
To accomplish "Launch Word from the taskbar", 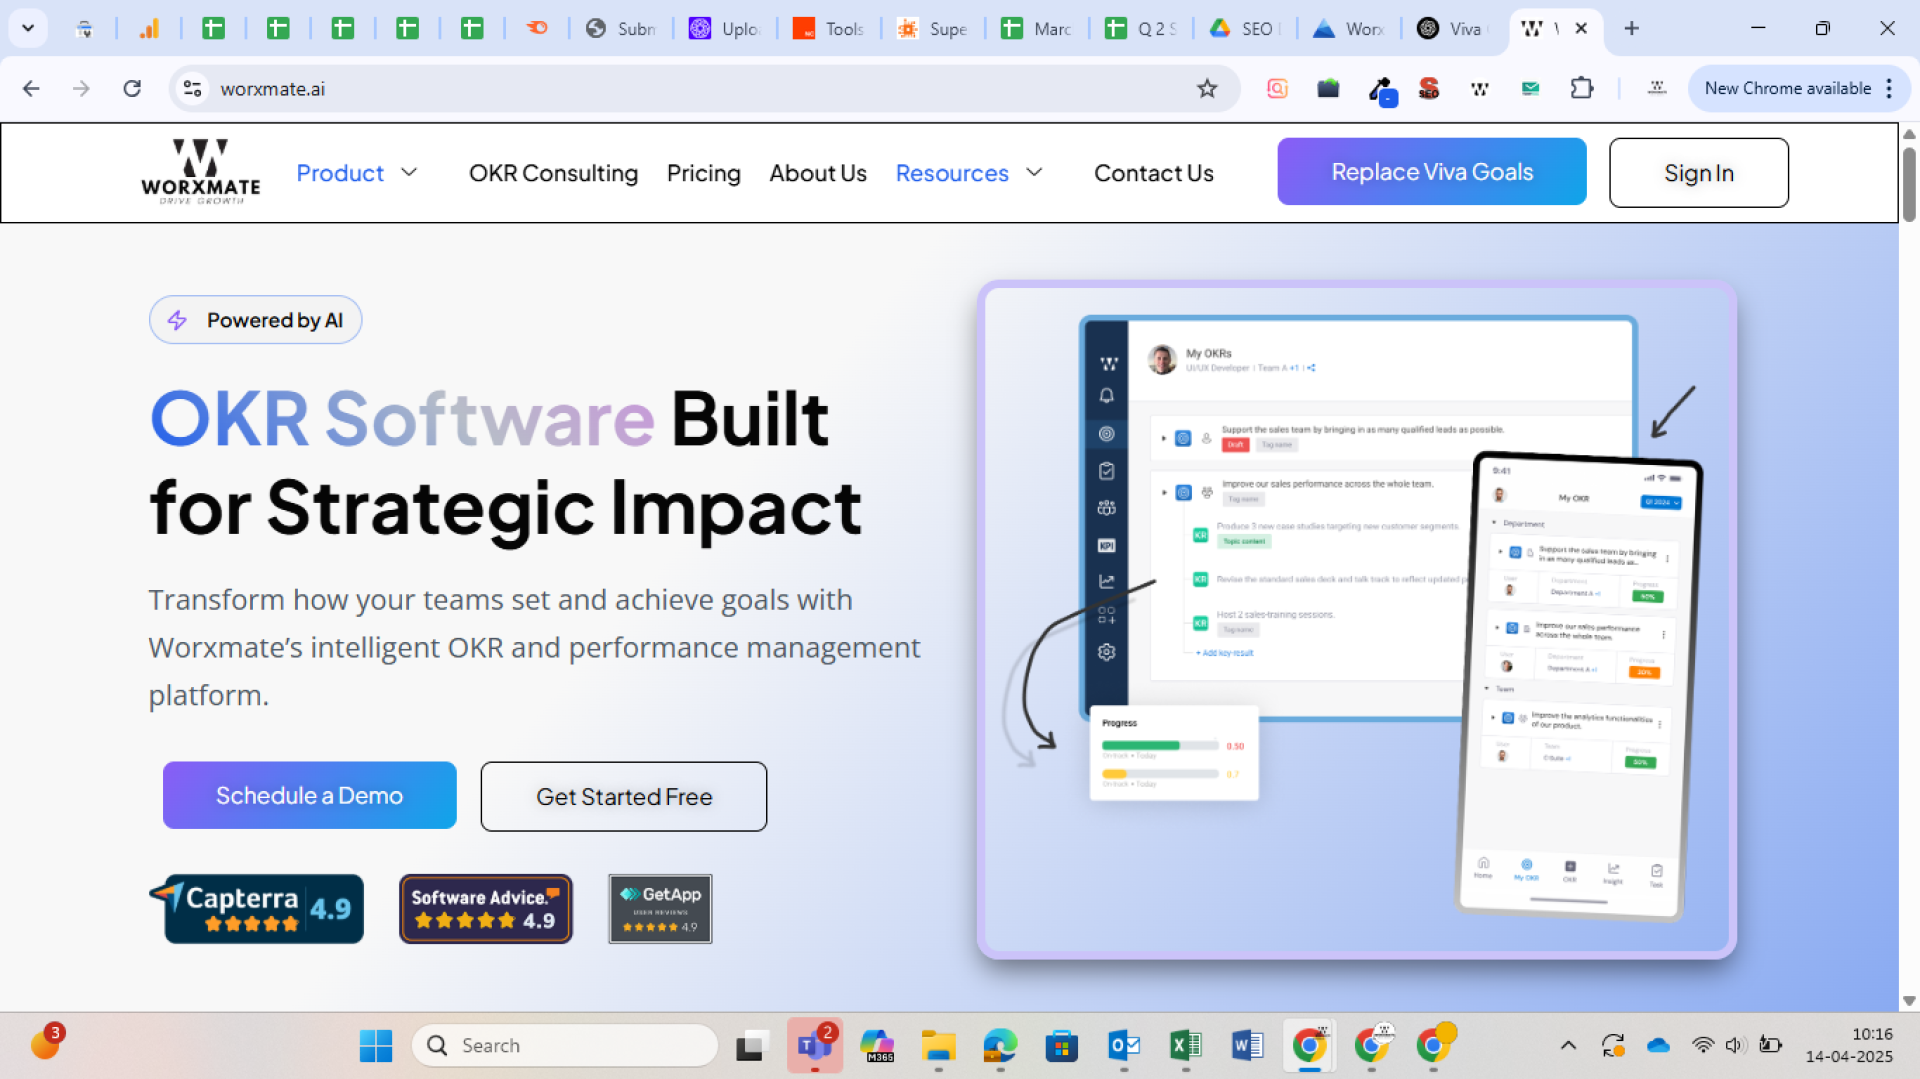I will 1247,1045.
